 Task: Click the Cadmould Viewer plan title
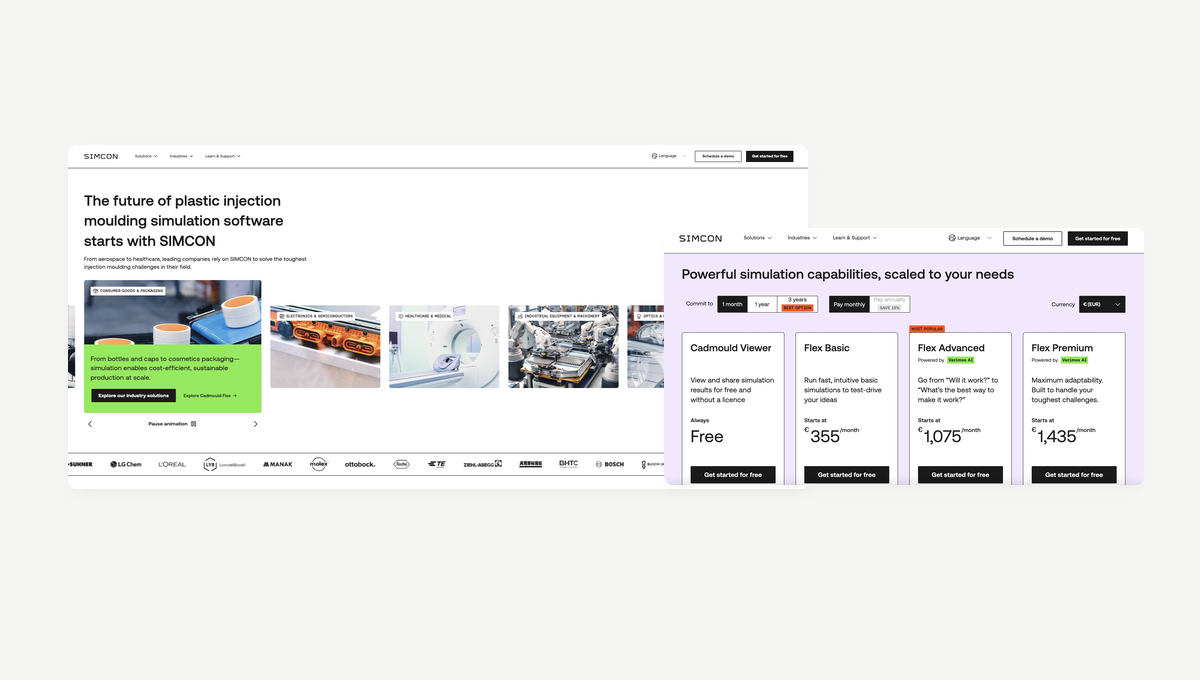(x=731, y=348)
